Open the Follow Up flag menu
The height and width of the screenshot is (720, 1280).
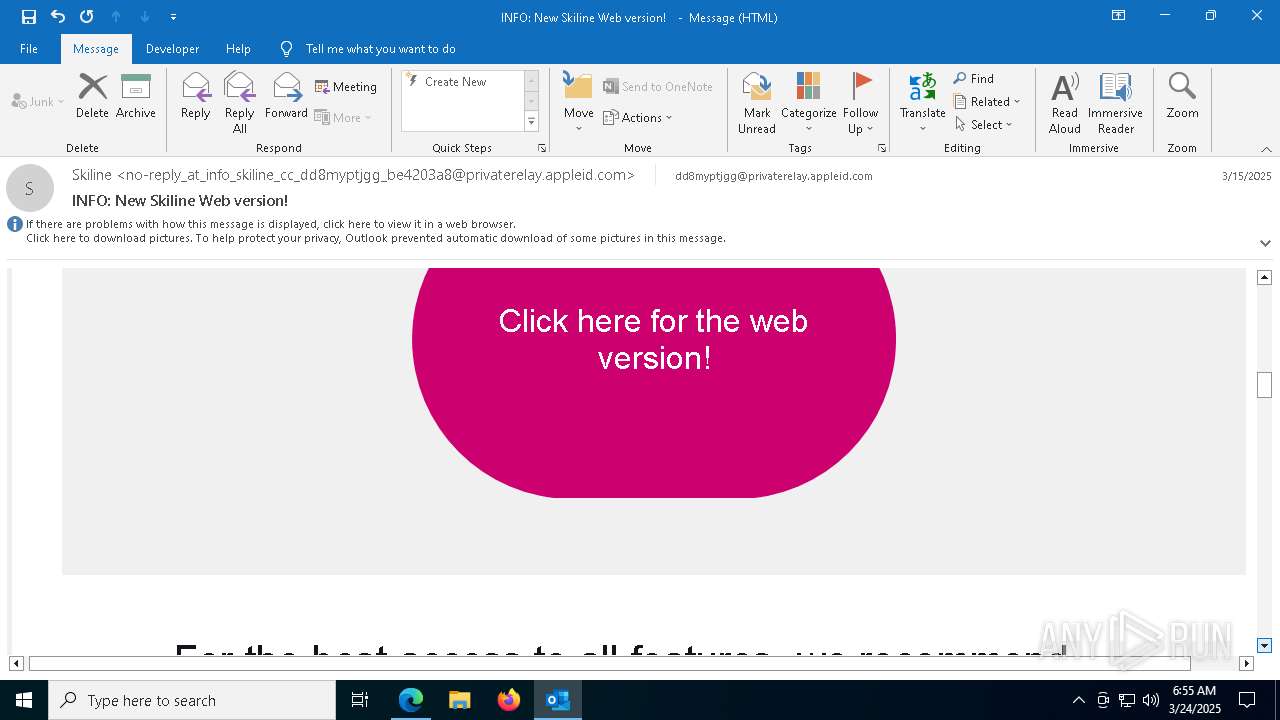(x=860, y=103)
